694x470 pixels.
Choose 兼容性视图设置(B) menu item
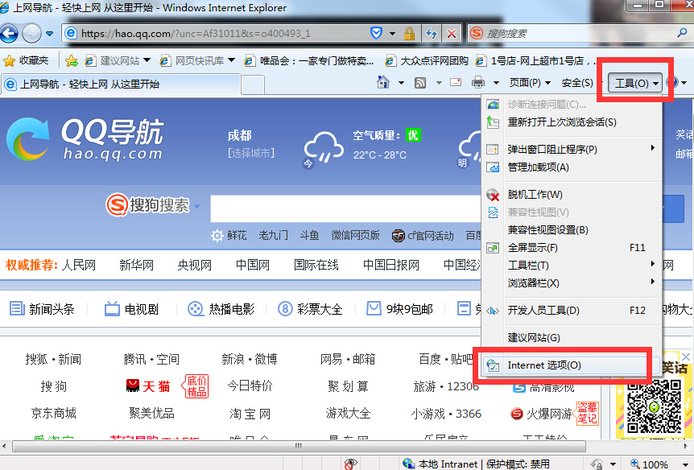click(x=571, y=230)
